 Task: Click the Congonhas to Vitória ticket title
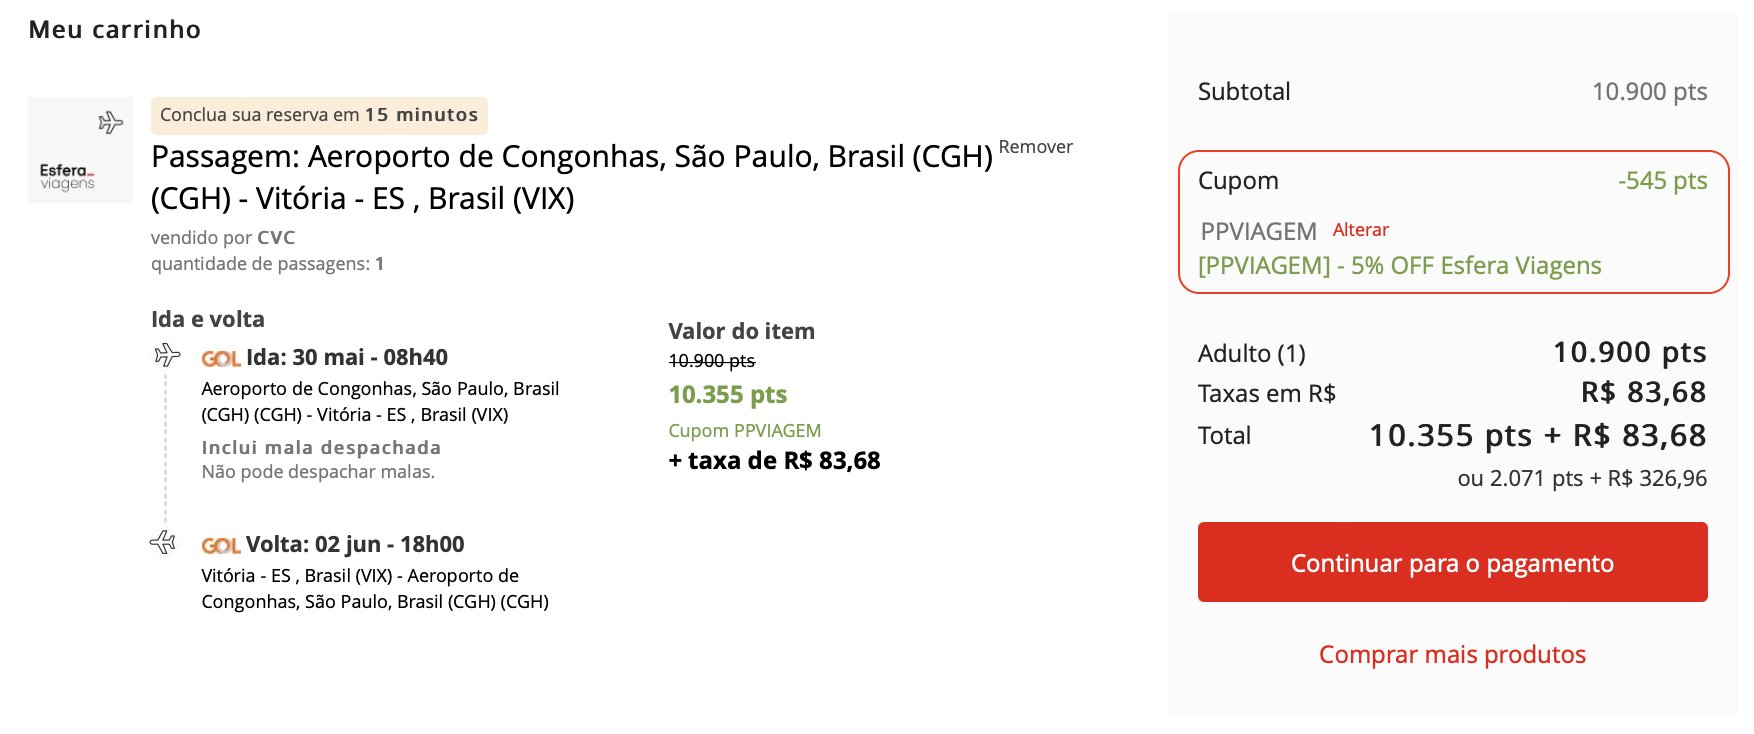pyautogui.click(x=572, y=177)
